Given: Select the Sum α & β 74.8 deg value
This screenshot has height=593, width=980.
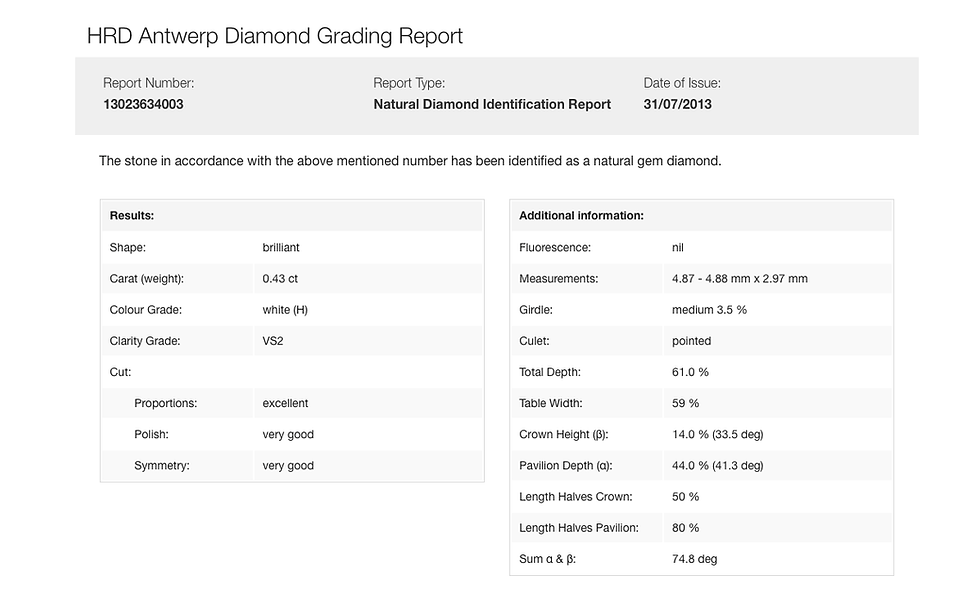Looking at the screenshot, I should 694,559.
